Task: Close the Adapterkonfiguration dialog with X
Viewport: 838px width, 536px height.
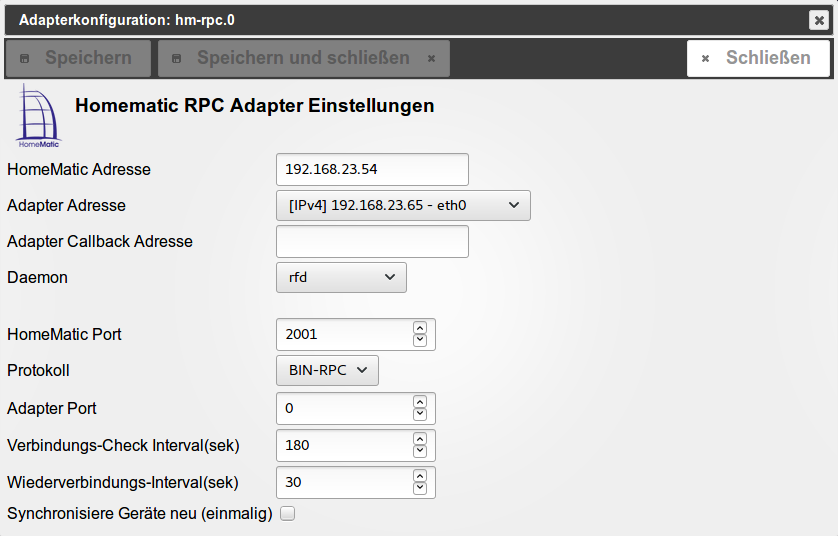Action: [x=818, y=20]
